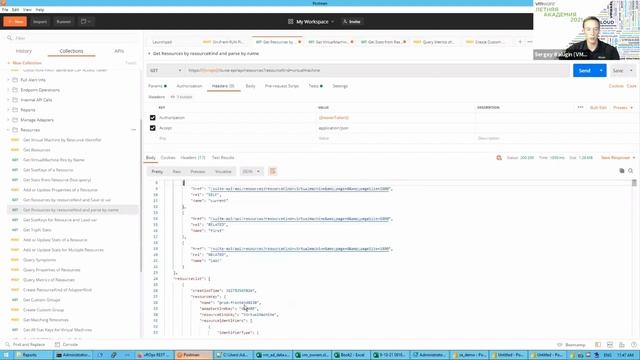Viewport: 640px width, 360px height.
Task: Open headers table column options ellipsis
Action: (580, 107)
